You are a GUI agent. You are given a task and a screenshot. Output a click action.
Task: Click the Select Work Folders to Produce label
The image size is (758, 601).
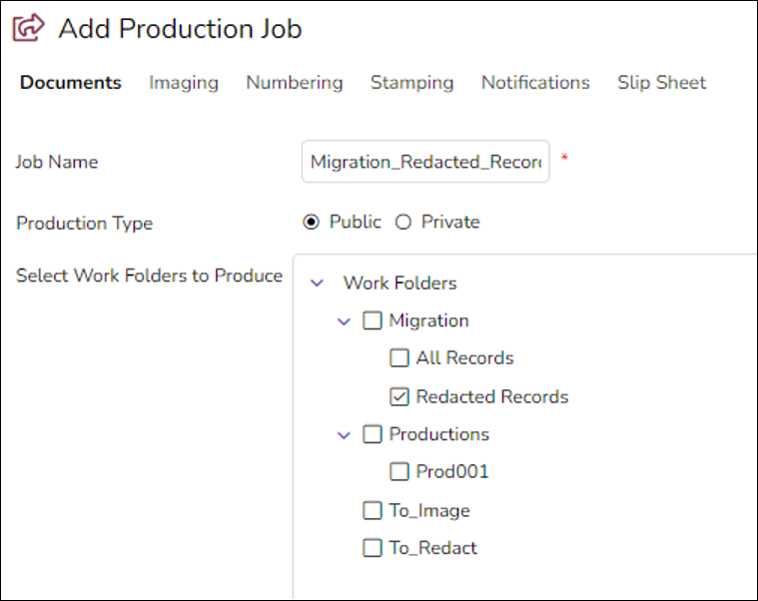(149, 276)
